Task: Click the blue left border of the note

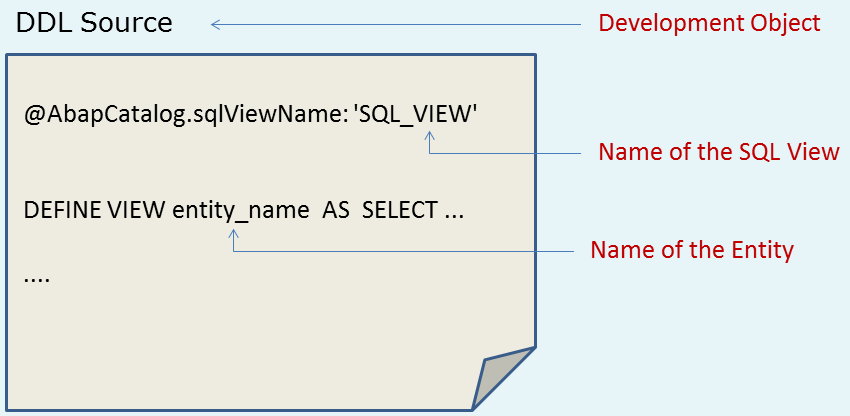Action: (x=7, y=230)
